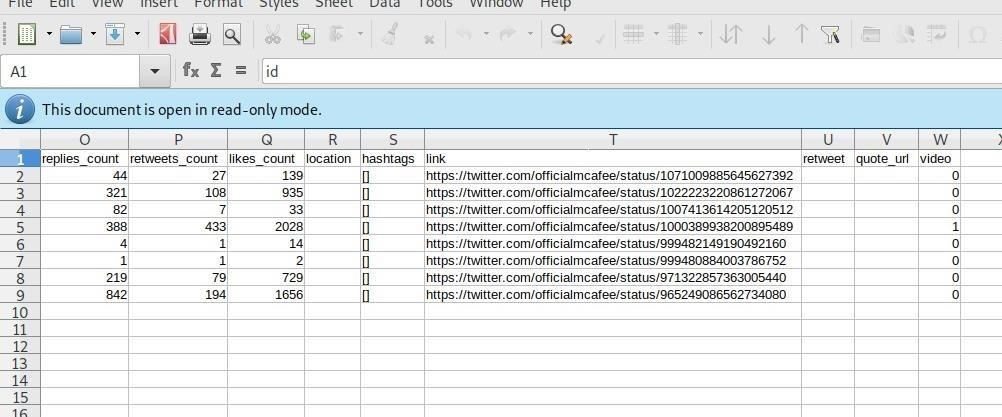
Task: Toggle Print Preview
Action: point(232,34)
